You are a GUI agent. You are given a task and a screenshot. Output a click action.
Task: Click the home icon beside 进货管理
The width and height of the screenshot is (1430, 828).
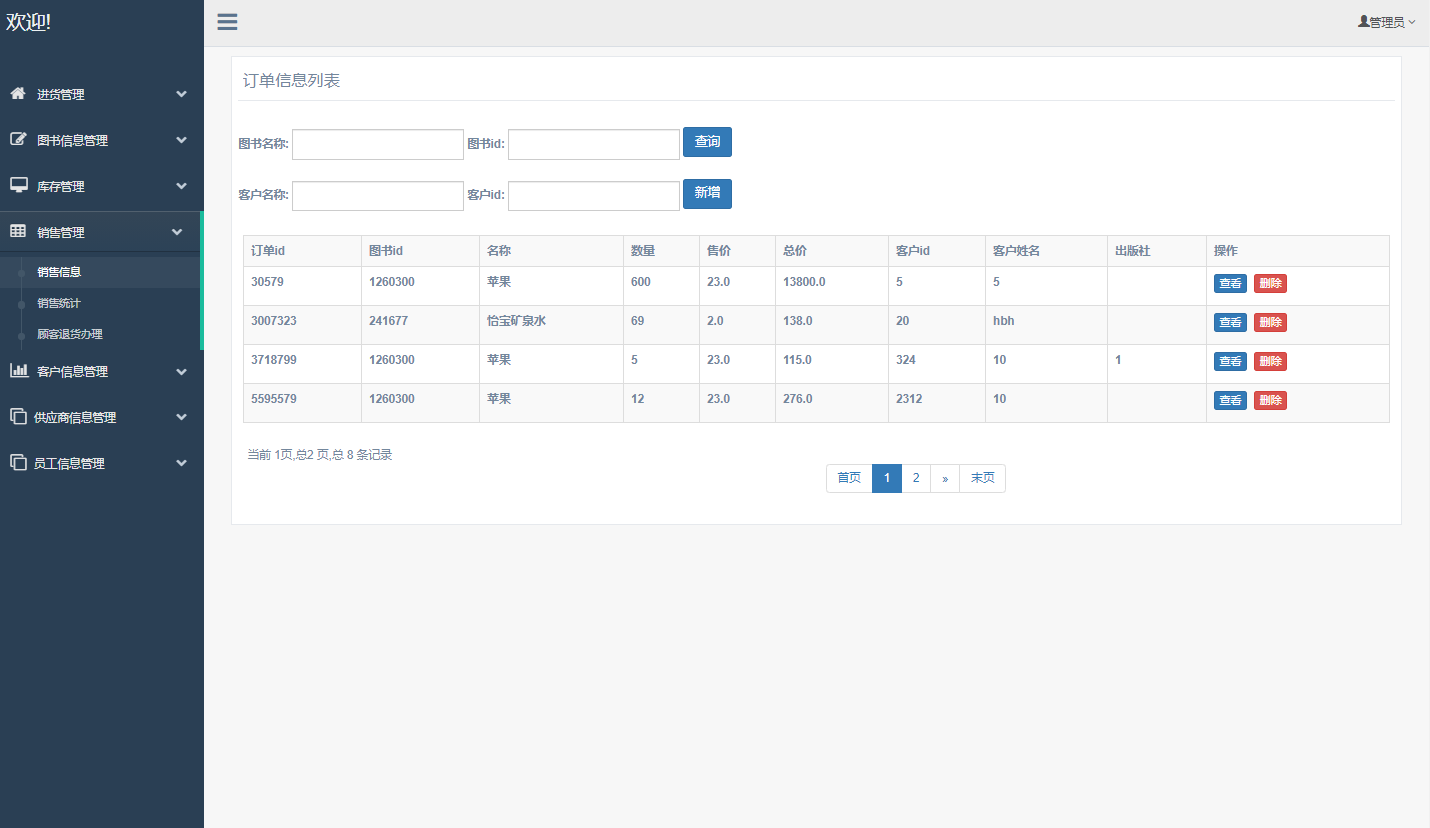click(18, 94)
